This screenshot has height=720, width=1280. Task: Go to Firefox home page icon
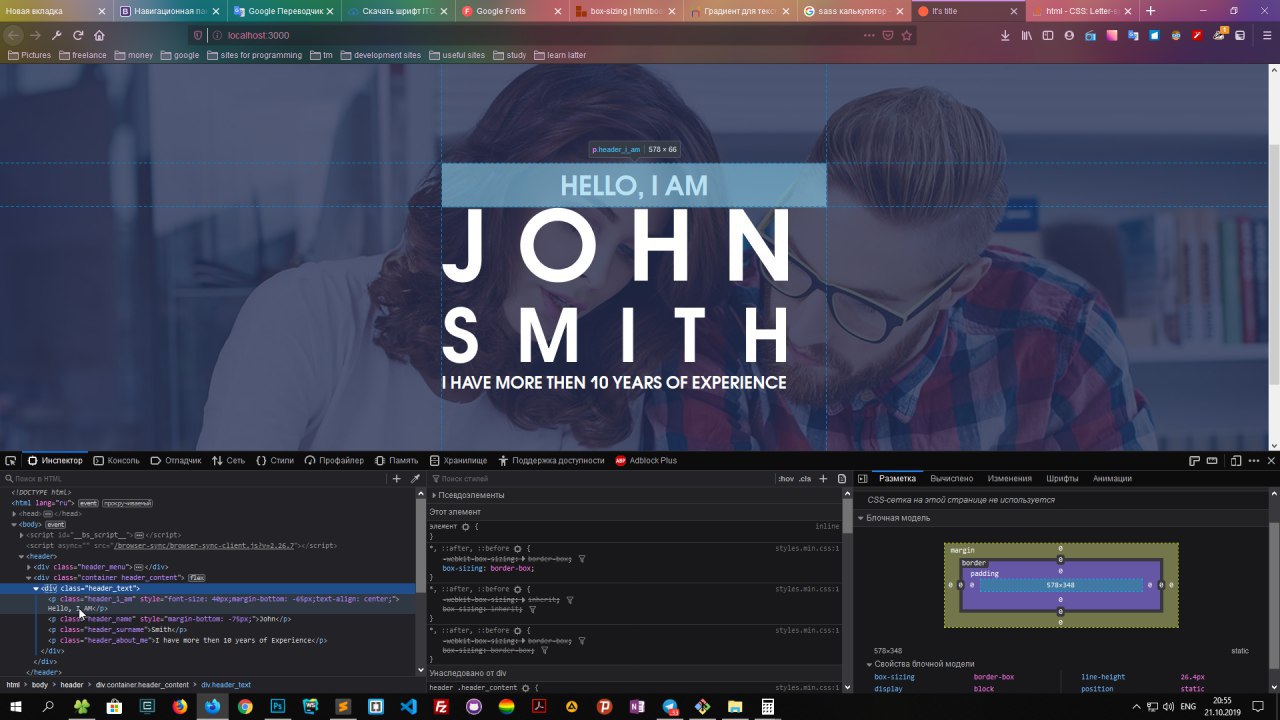tap(99, 35)
